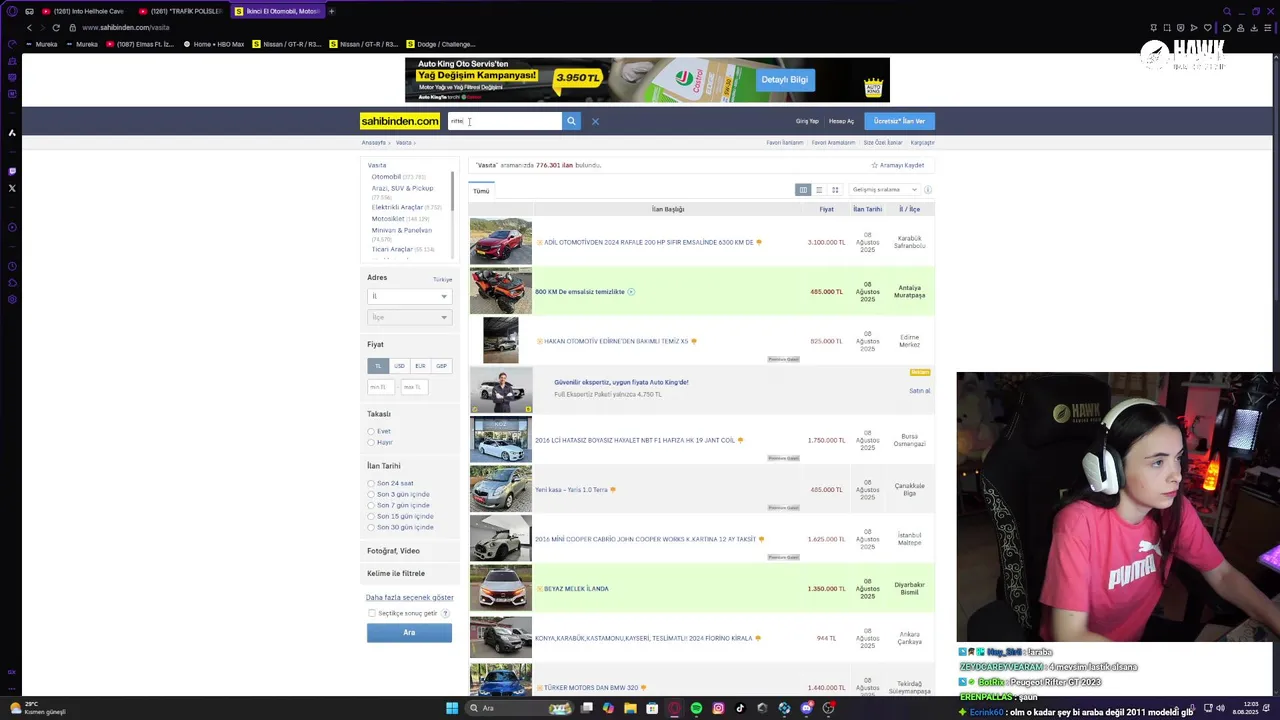Choose GBP currency option
The image size is (1280, 720).
(x=441, y=366)
